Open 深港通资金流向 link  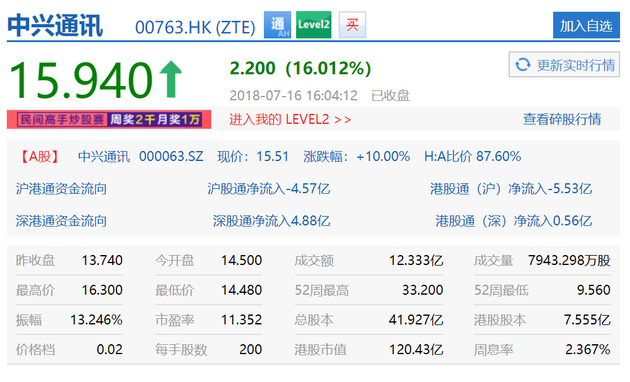(61, 221)
